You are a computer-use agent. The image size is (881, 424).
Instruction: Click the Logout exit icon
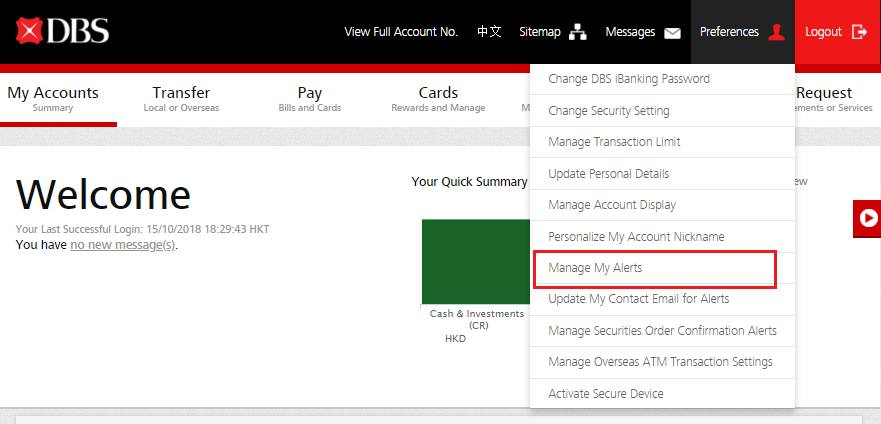point(859,32)
